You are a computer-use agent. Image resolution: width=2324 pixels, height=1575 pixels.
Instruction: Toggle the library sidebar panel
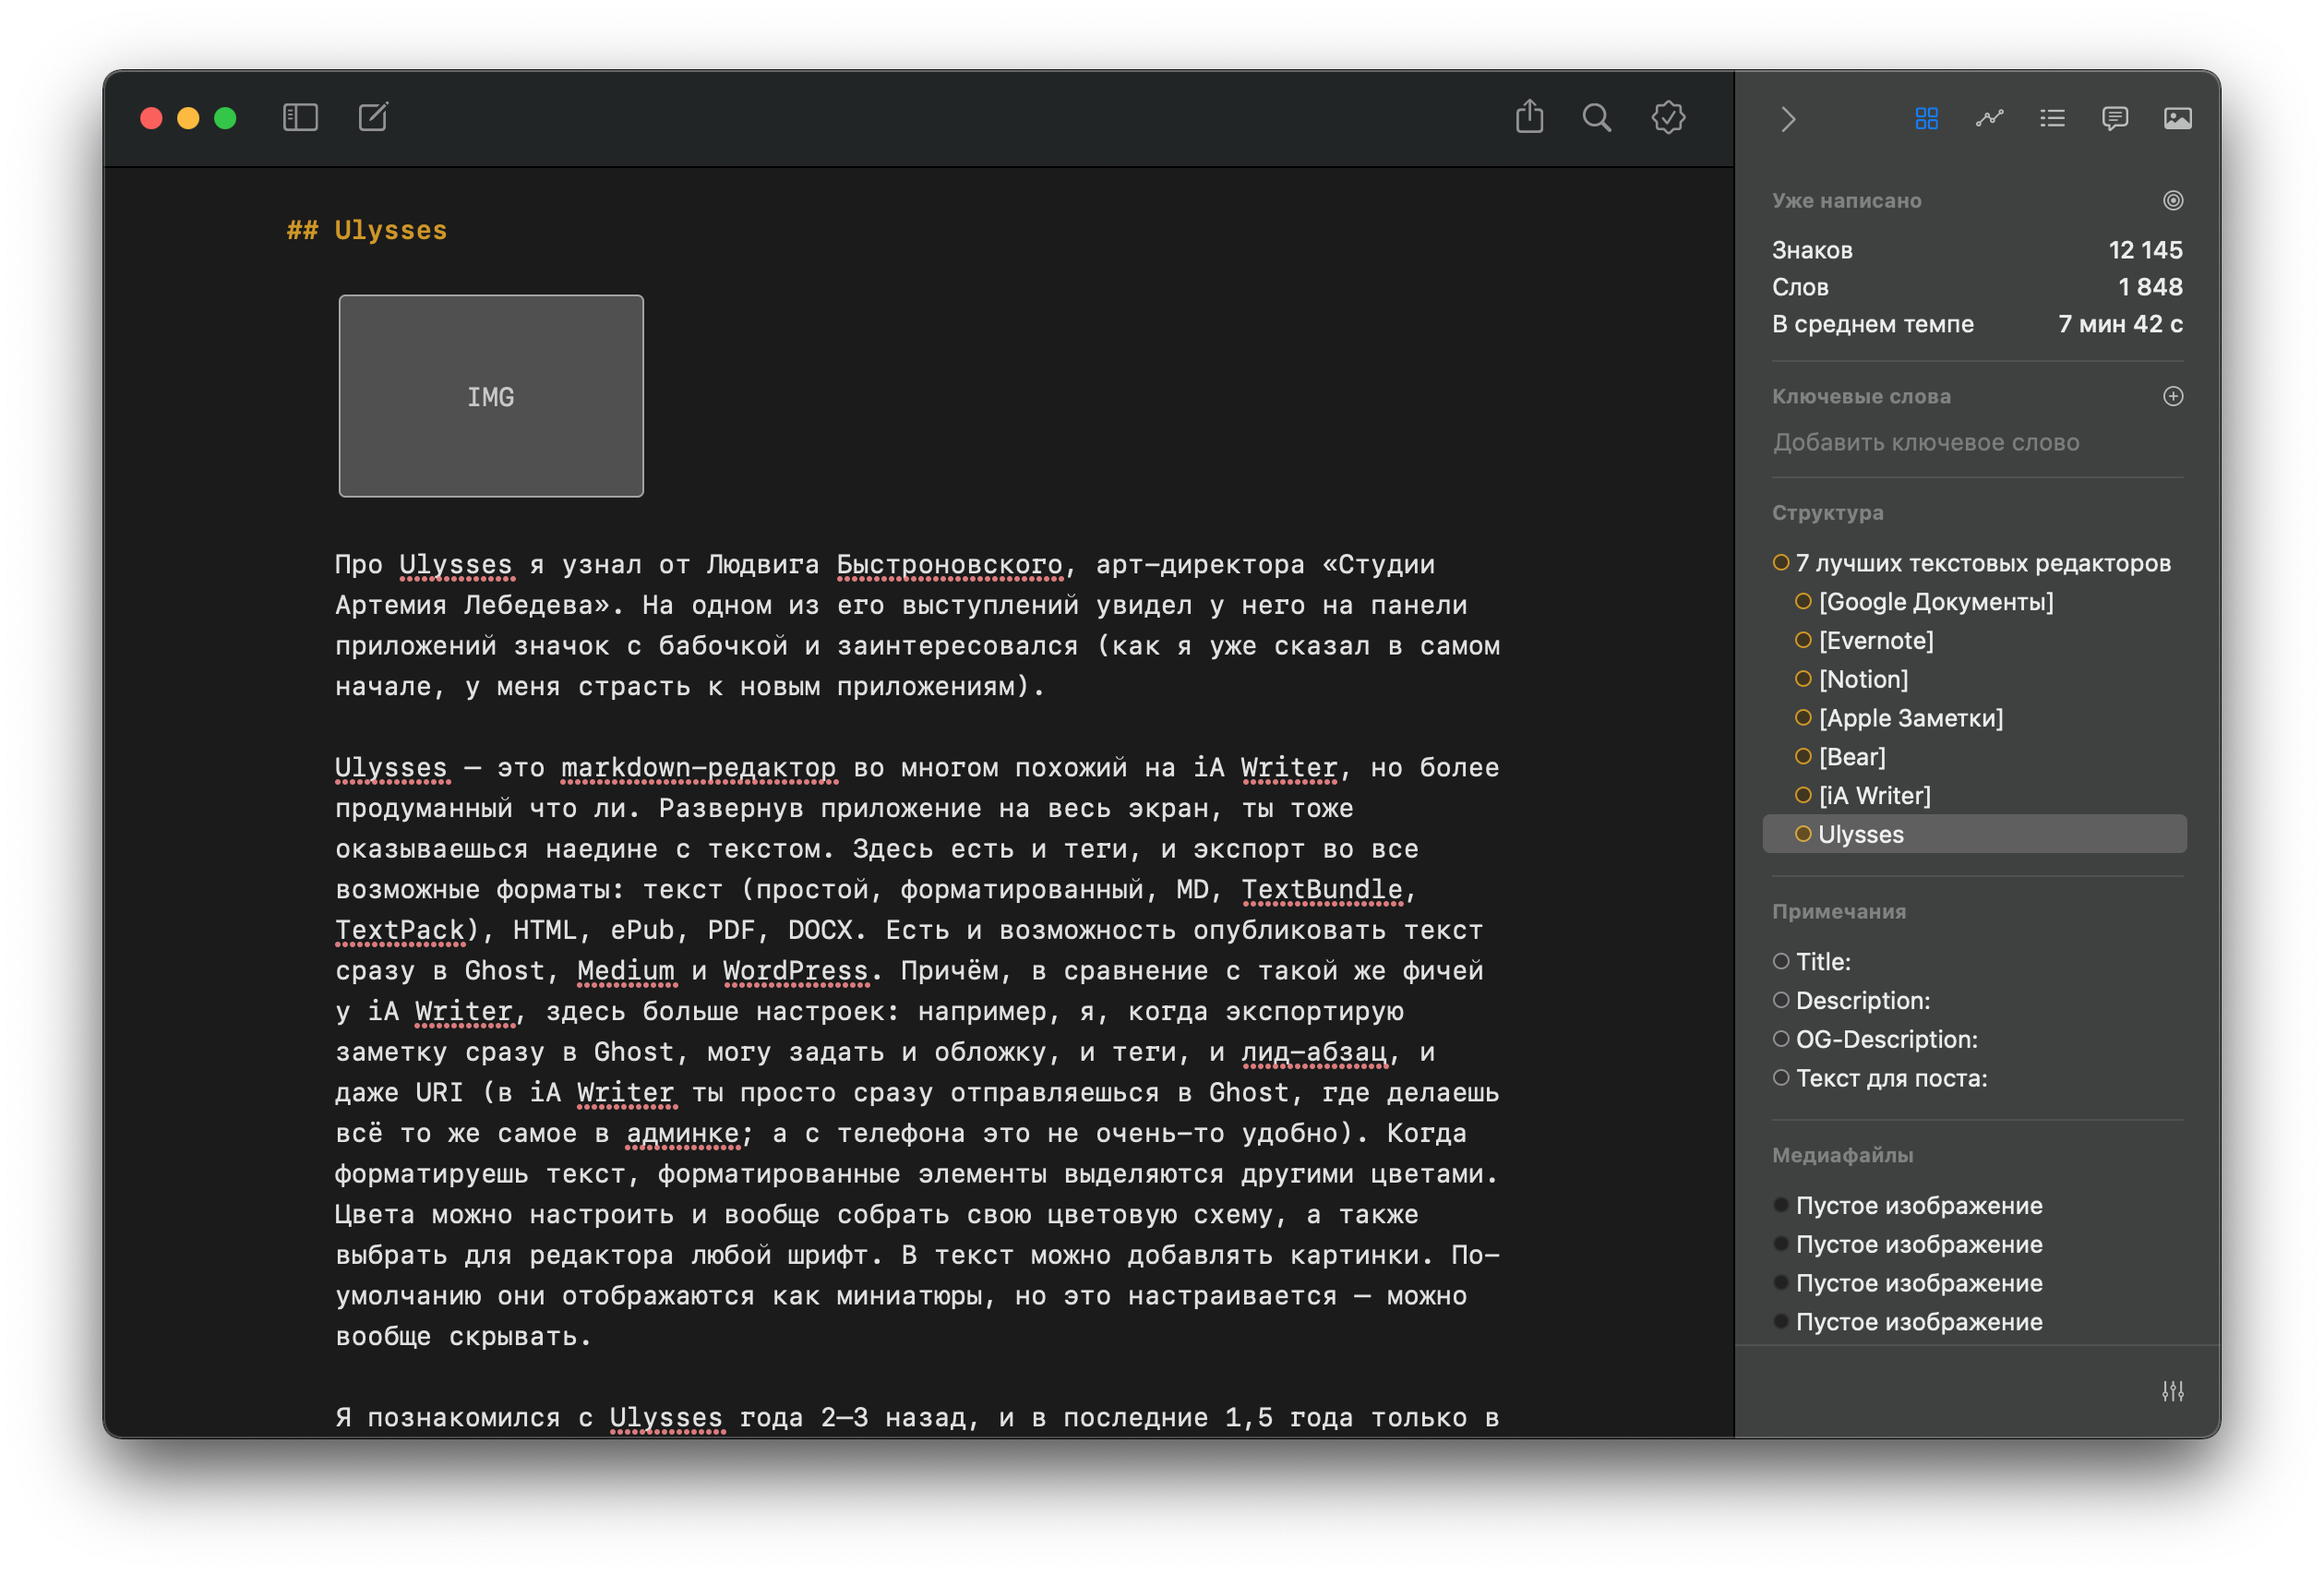(x=300, y=118)
